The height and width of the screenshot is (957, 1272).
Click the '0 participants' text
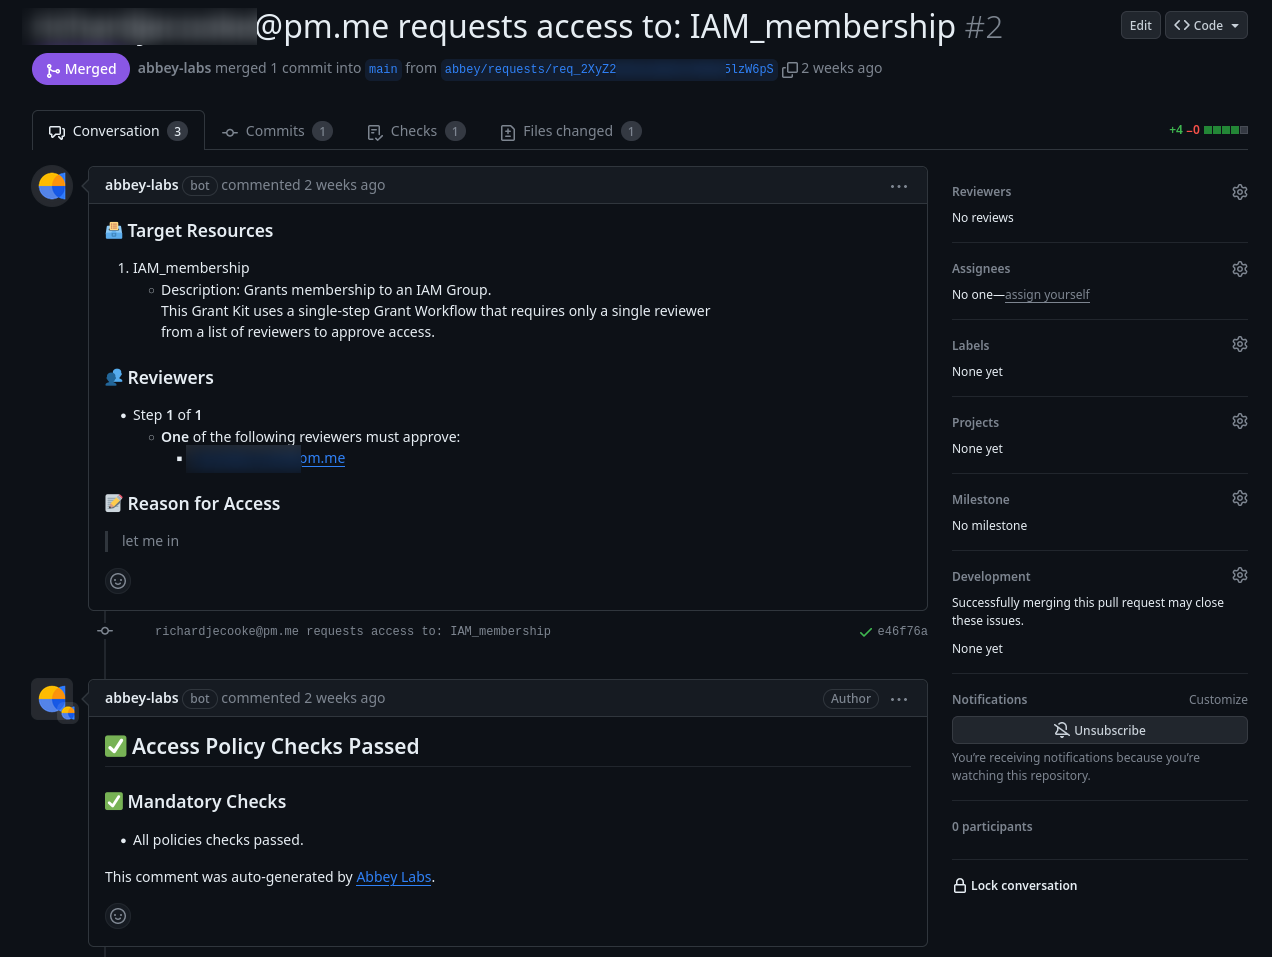coord(992,827)
